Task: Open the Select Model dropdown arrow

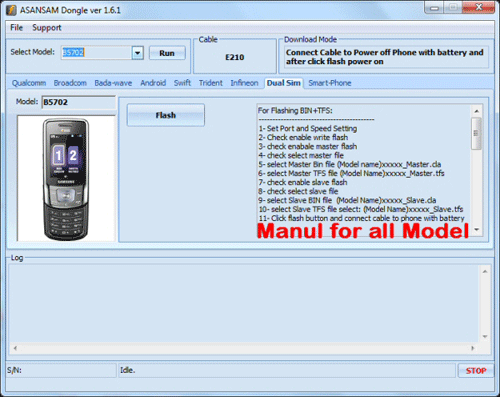Action: click(138, 53)
